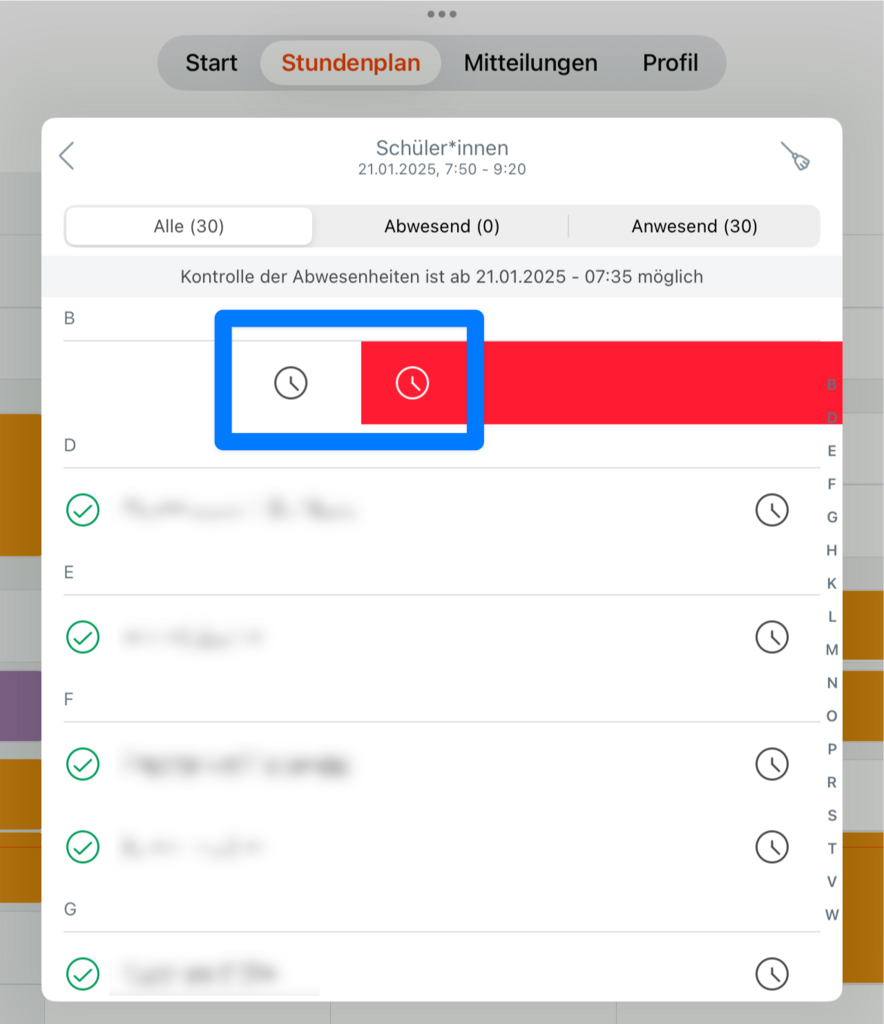884x1024 pixels.
Task: Tap the red late-arrival clock button
Action: (412, 383)
